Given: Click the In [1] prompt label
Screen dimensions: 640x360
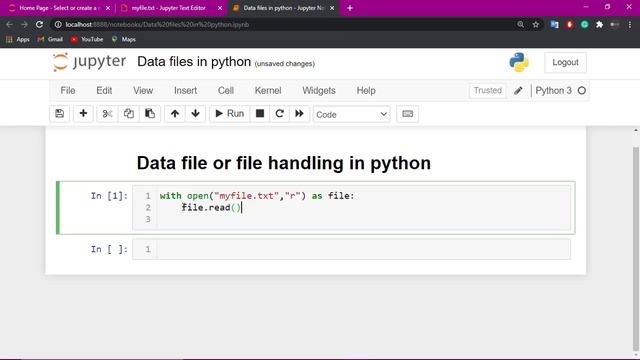Looking at the screenshot, I should (109, 196).
